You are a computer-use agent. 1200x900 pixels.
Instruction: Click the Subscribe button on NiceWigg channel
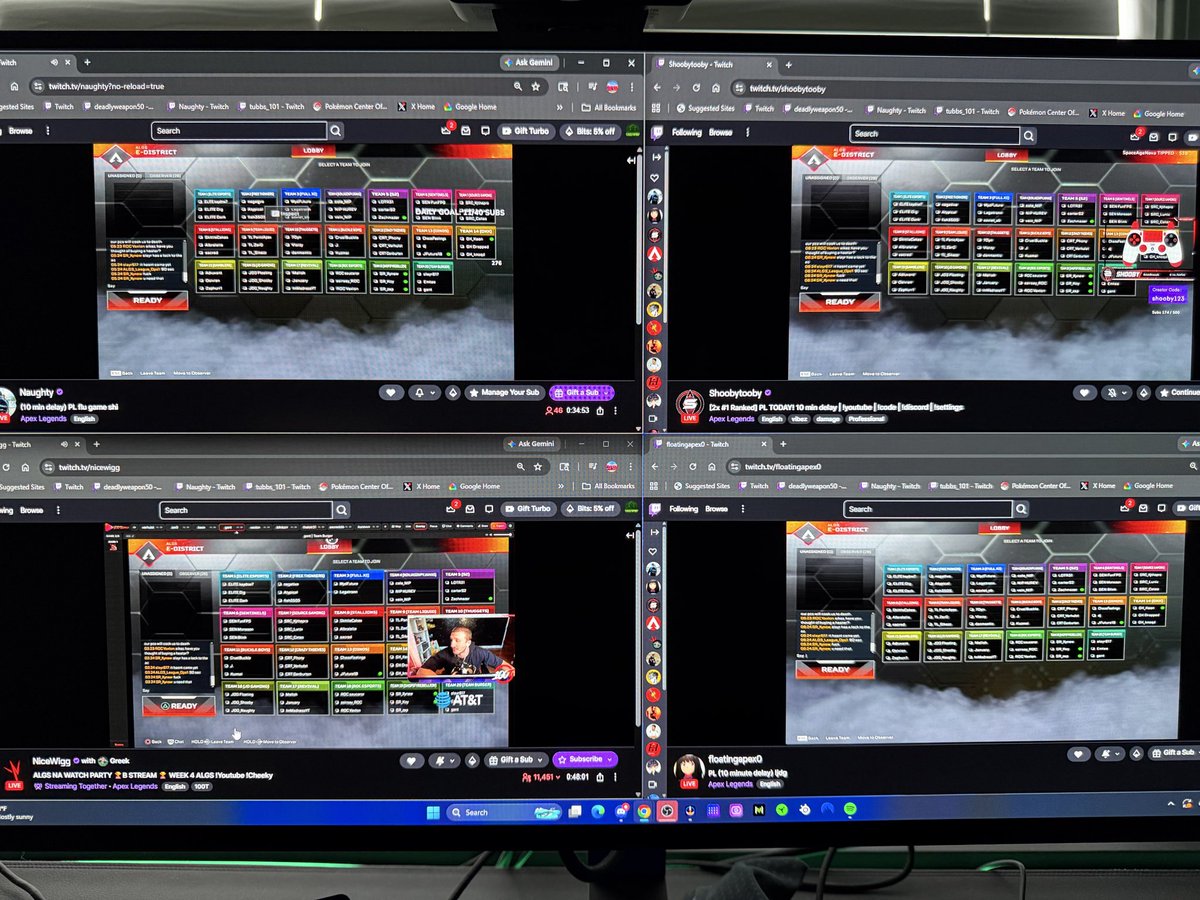coord(584,760)
